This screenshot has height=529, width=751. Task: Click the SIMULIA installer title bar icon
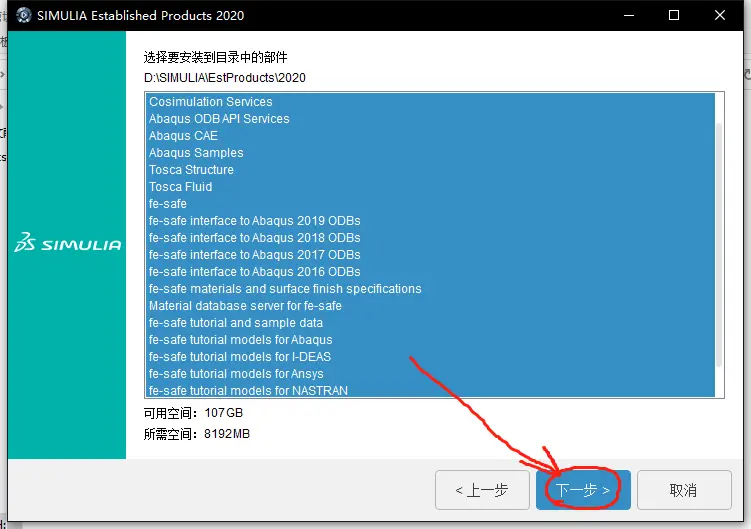[x=23, y=15]
